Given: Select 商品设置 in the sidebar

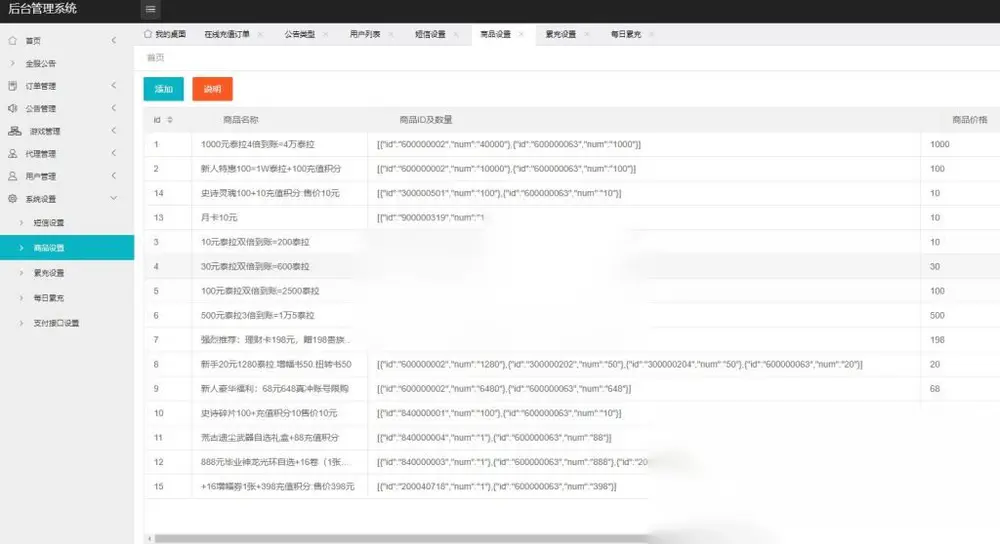Looking at the screenshot, I should (x=67, y=247).
